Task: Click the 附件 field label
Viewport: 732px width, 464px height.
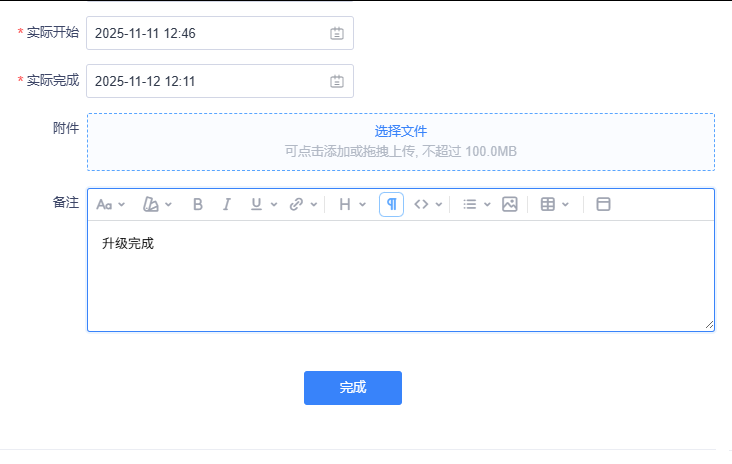Action: pos(66,128)
